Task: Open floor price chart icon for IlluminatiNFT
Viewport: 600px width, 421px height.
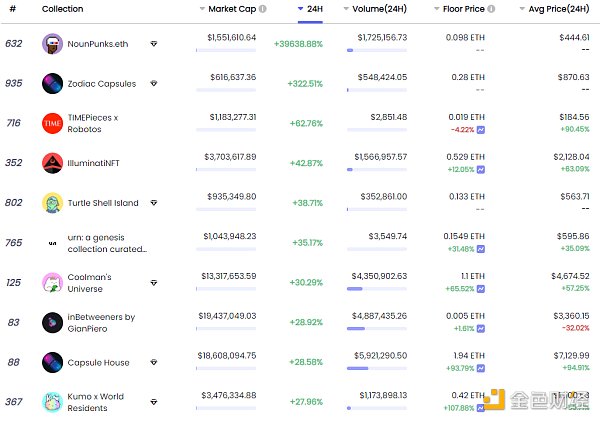Action: click(x=481, y=169)
